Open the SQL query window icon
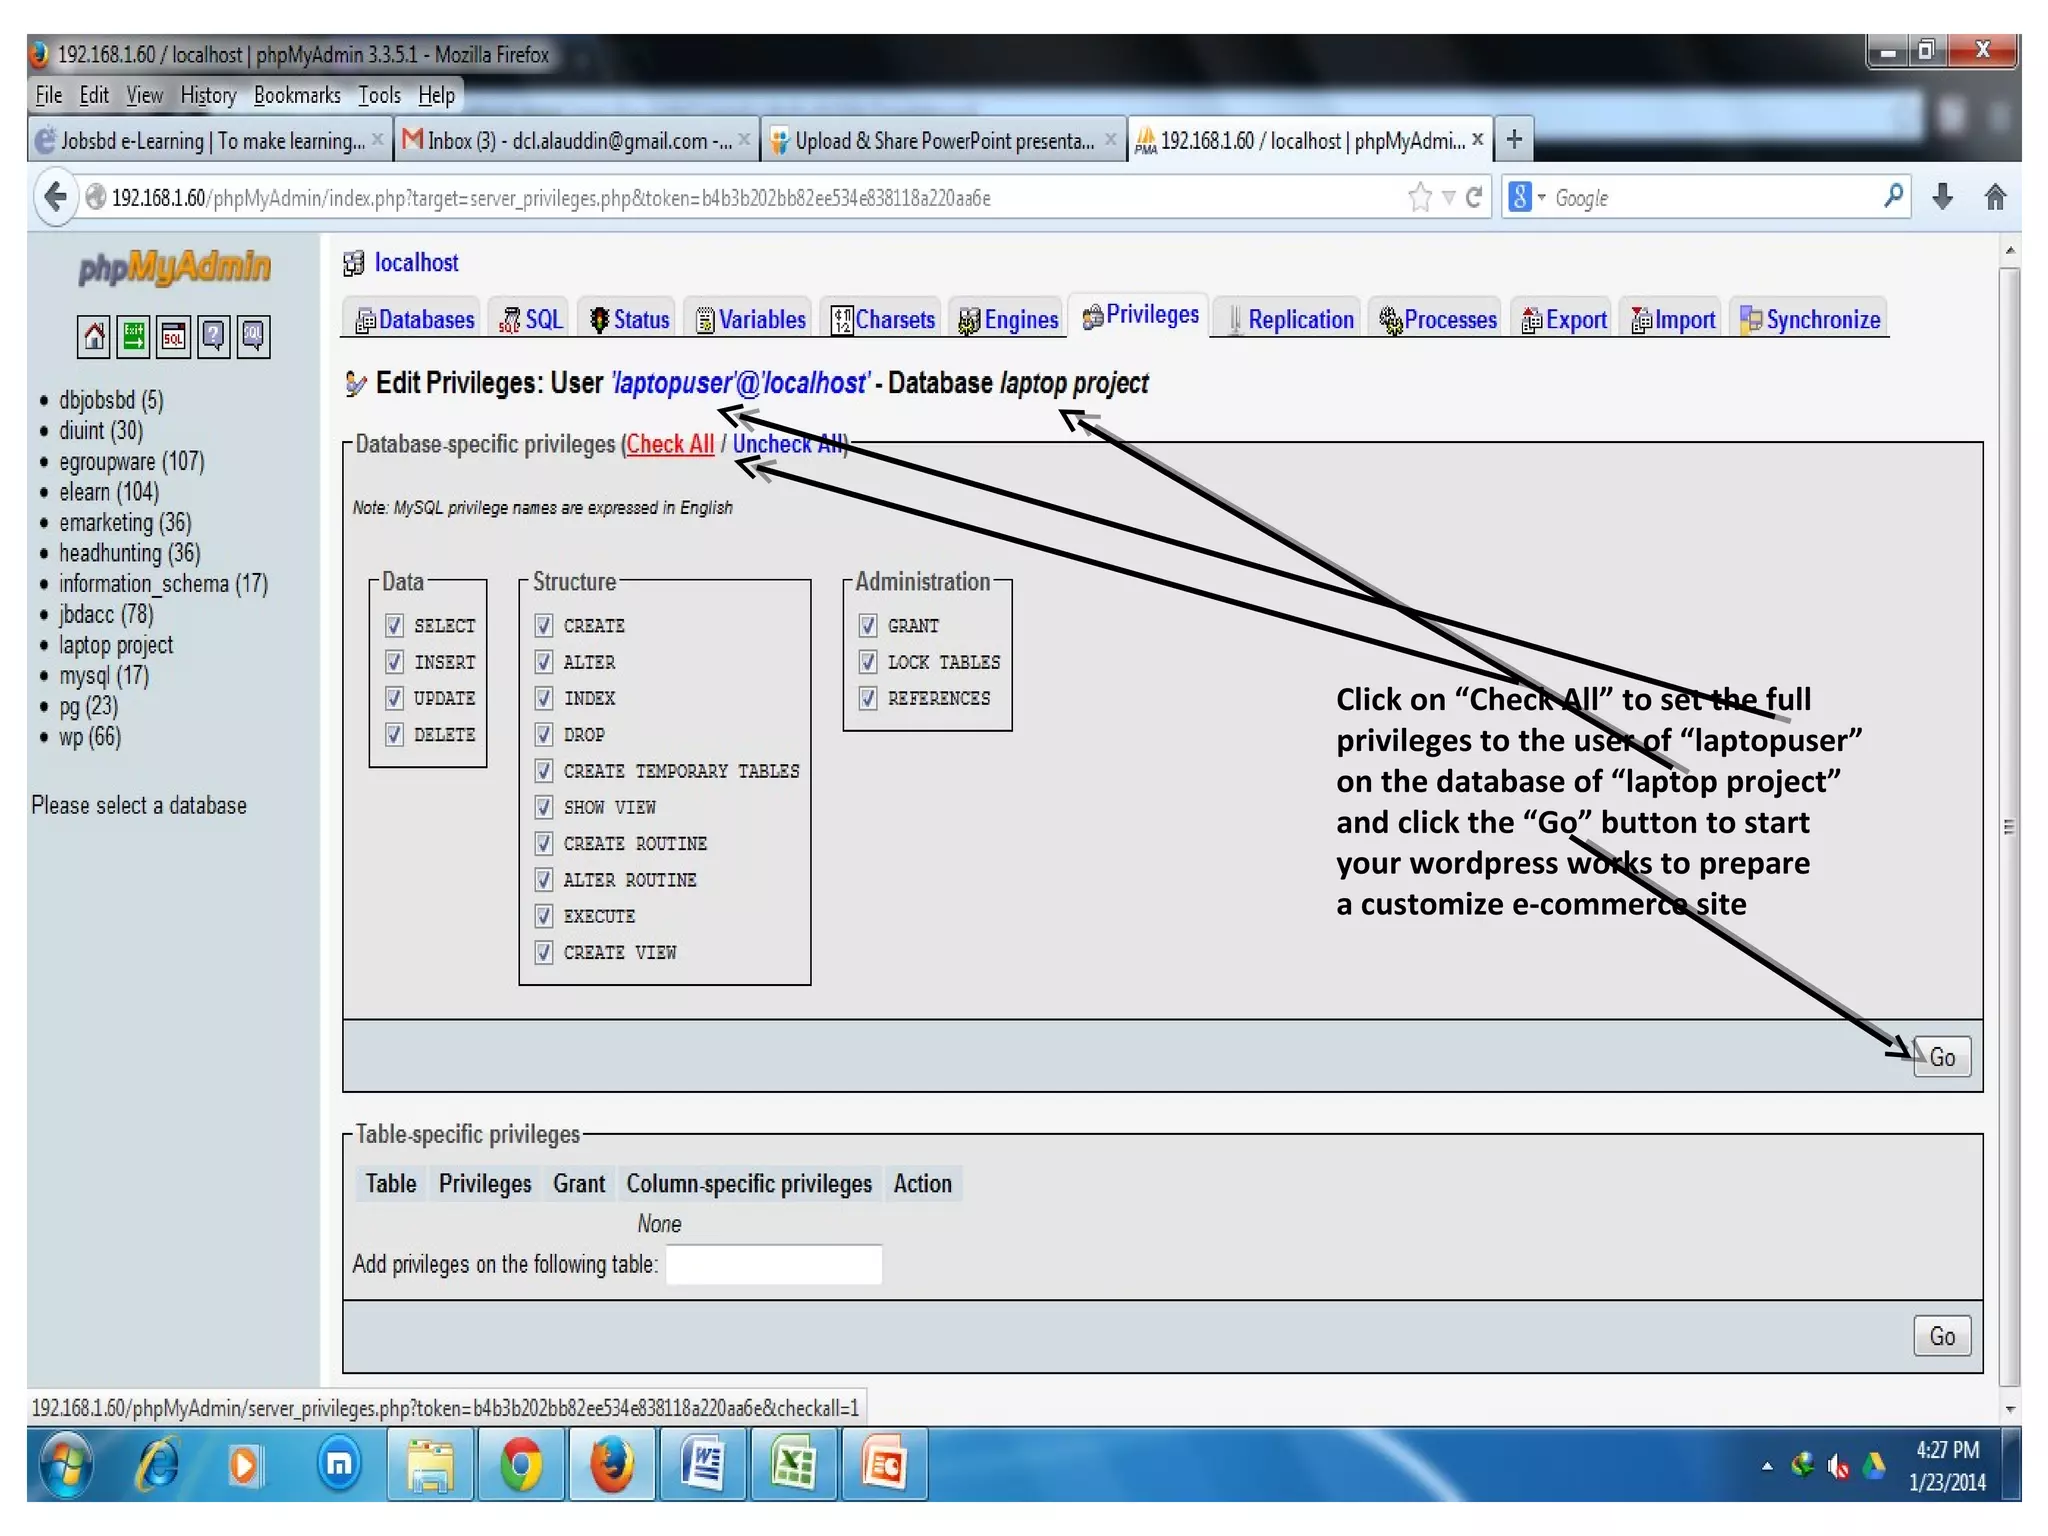The height and width of the screenshot is (1536, 2048). (x=174, y=336)
